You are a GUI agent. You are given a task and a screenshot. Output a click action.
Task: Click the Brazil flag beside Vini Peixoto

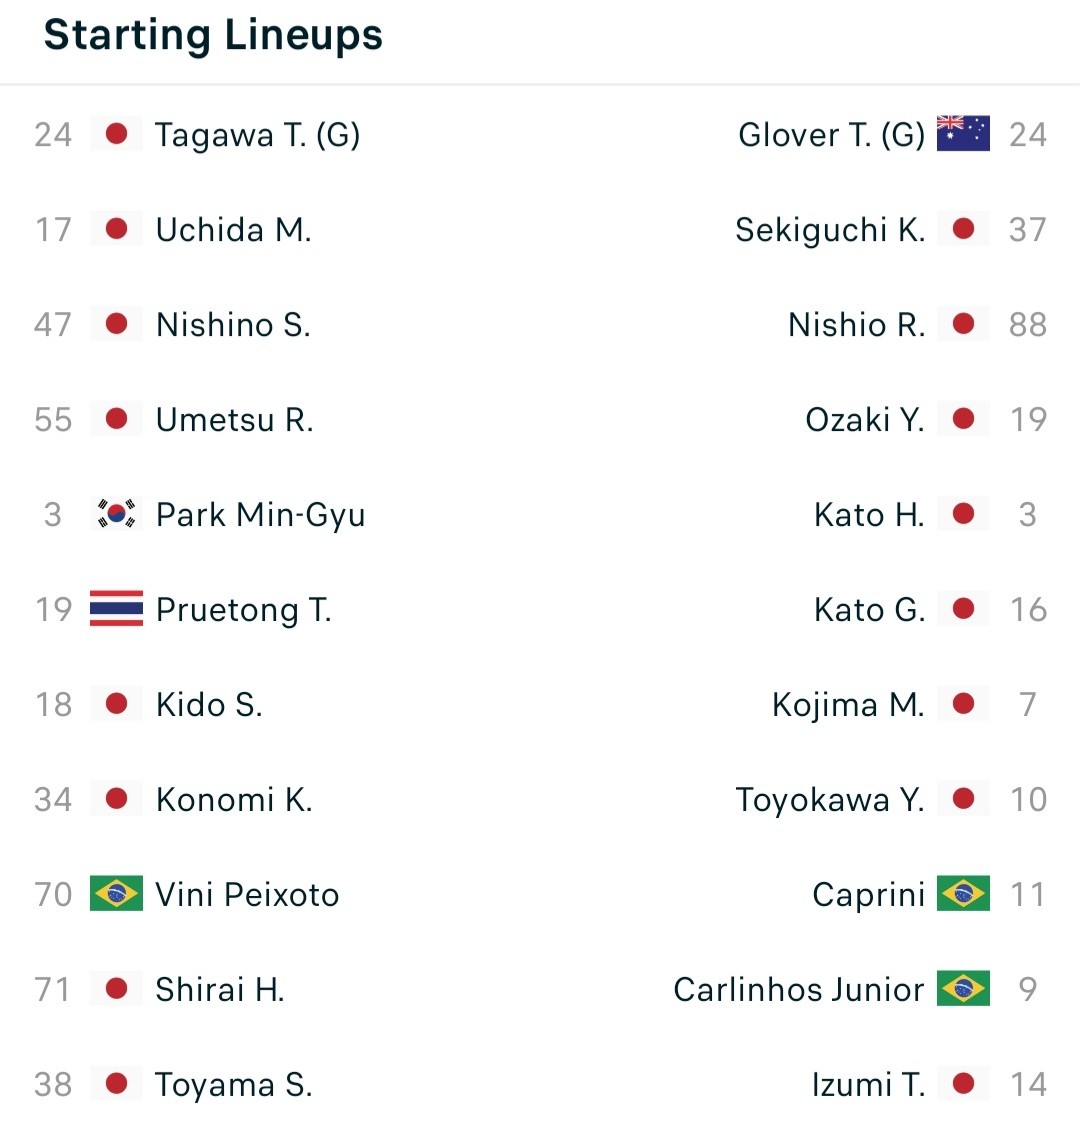117,893
